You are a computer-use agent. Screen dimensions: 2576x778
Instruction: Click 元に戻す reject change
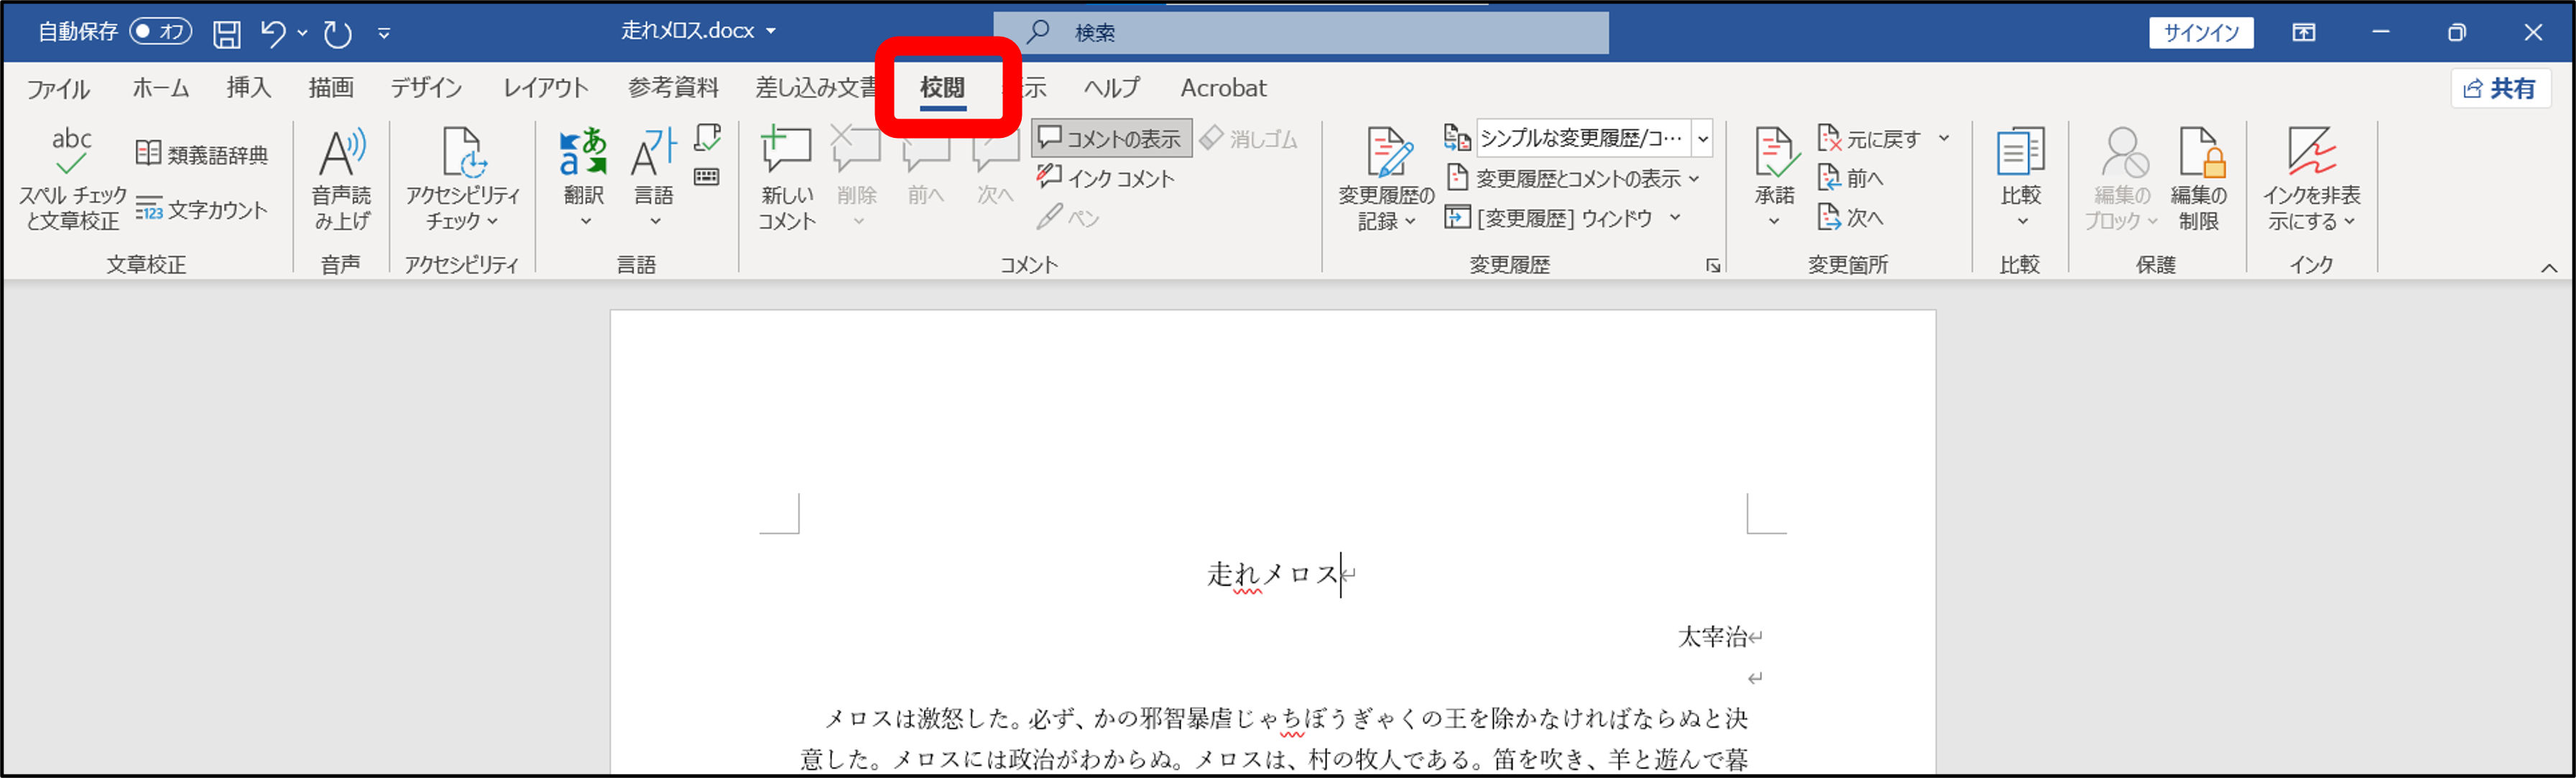(1869, 139)
